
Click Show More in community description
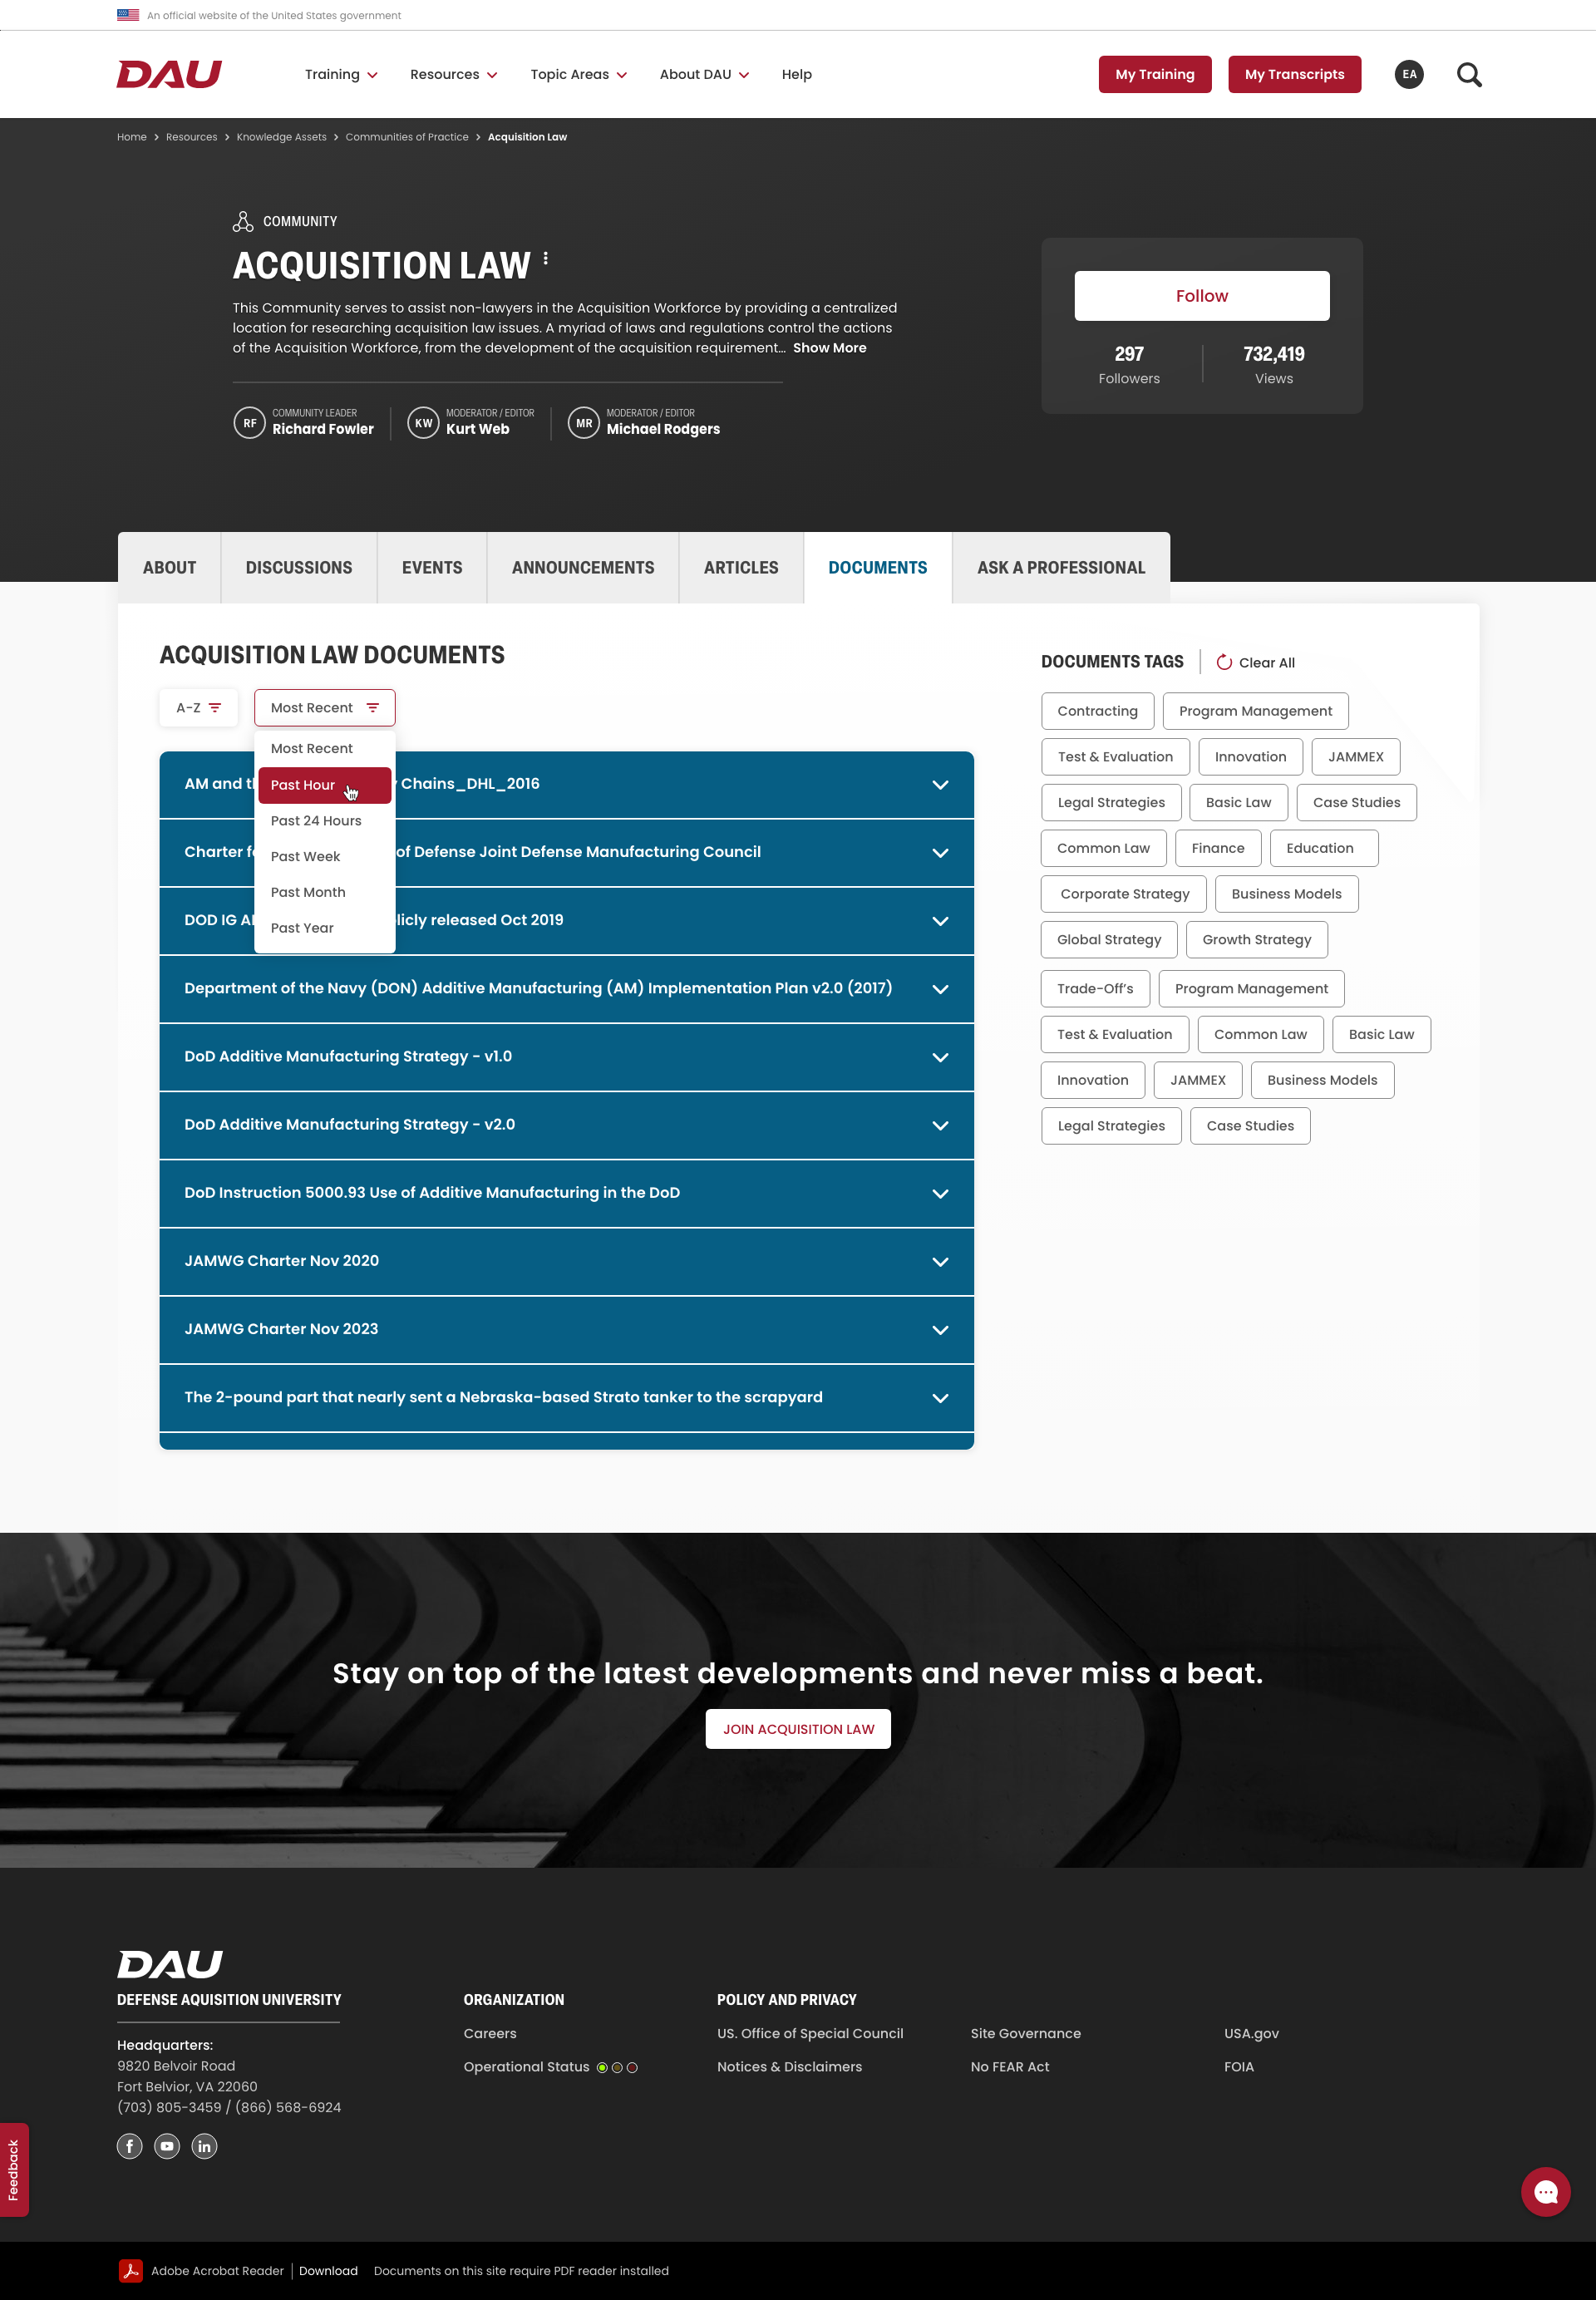[829, 348]
